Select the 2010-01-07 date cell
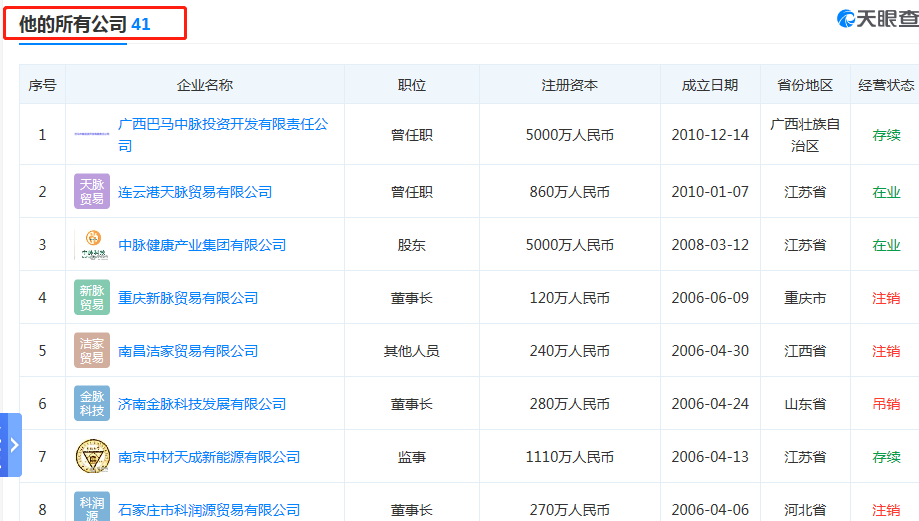Screen dimensions: 919x521 coord(710,192)
